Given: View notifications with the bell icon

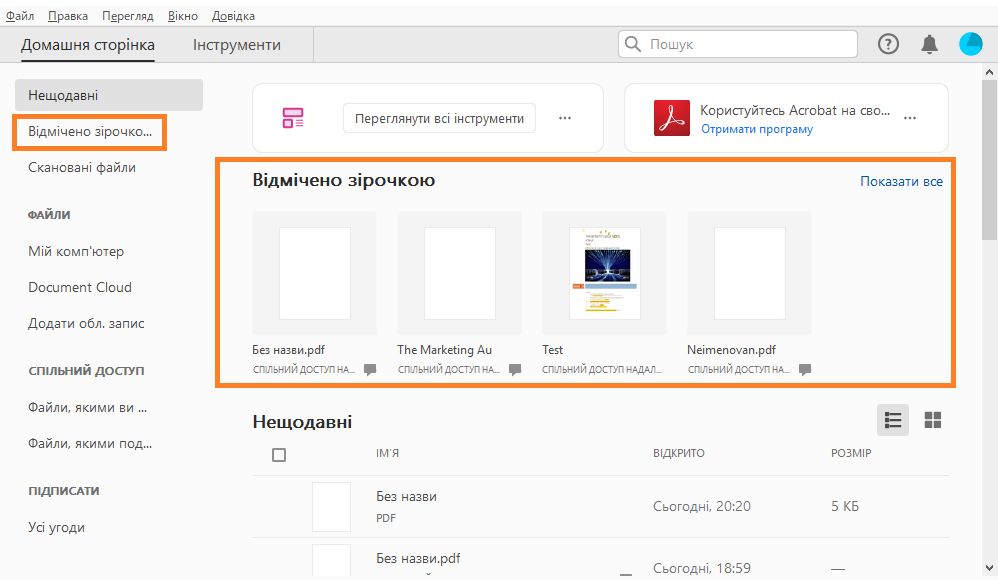Looking at the screenshot, I should [929, 43].
